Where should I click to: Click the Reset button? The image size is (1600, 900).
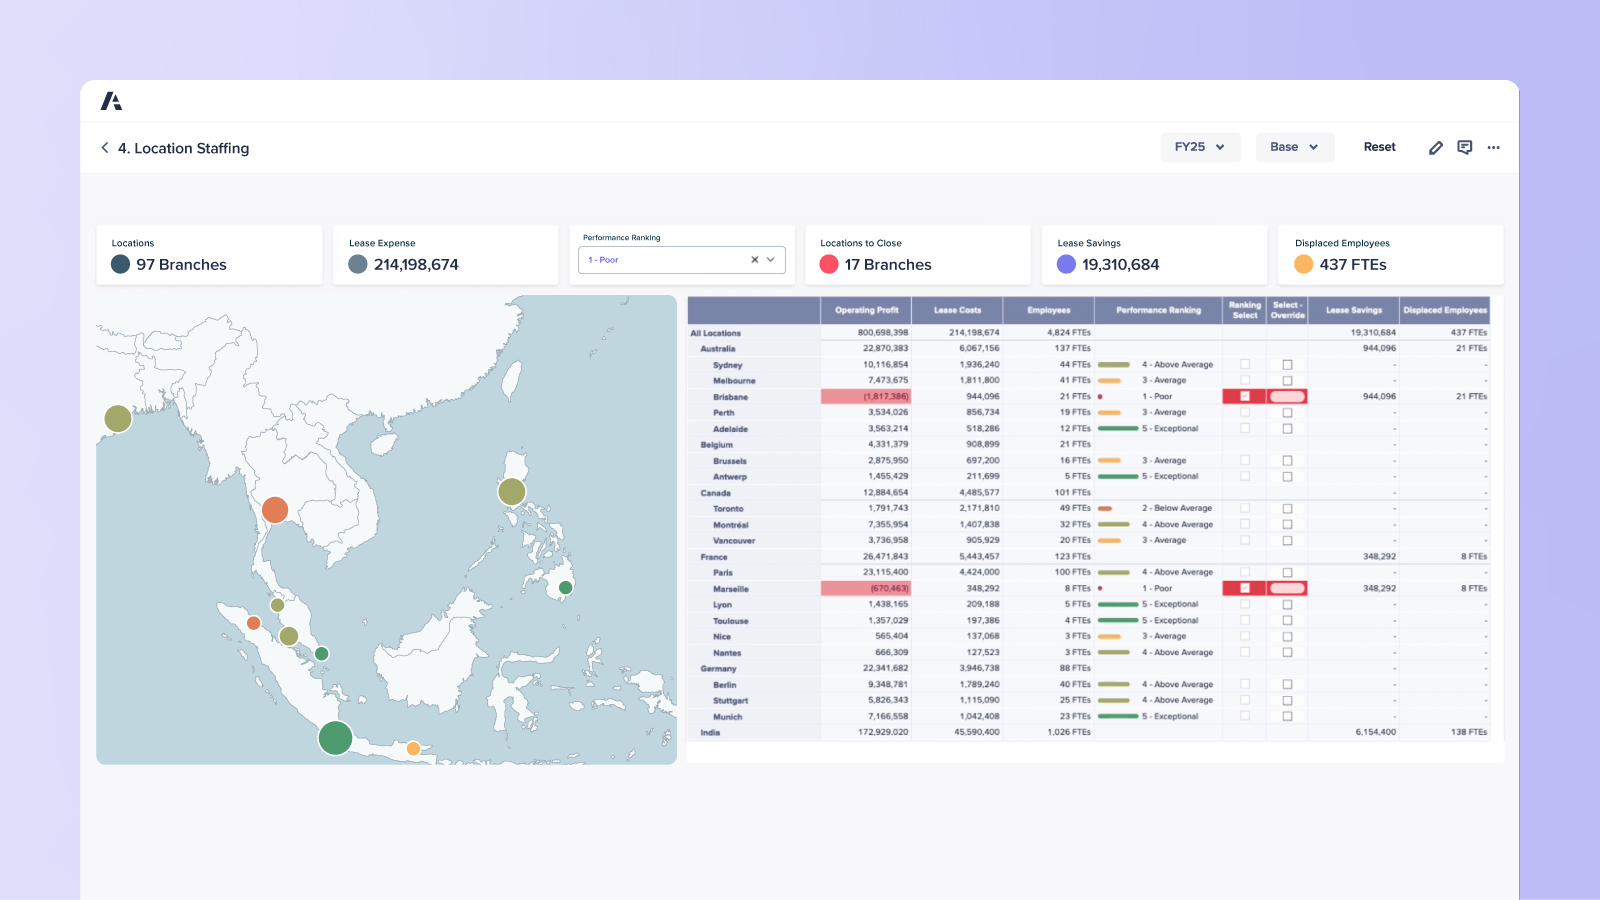click(x=1379, y=147)
